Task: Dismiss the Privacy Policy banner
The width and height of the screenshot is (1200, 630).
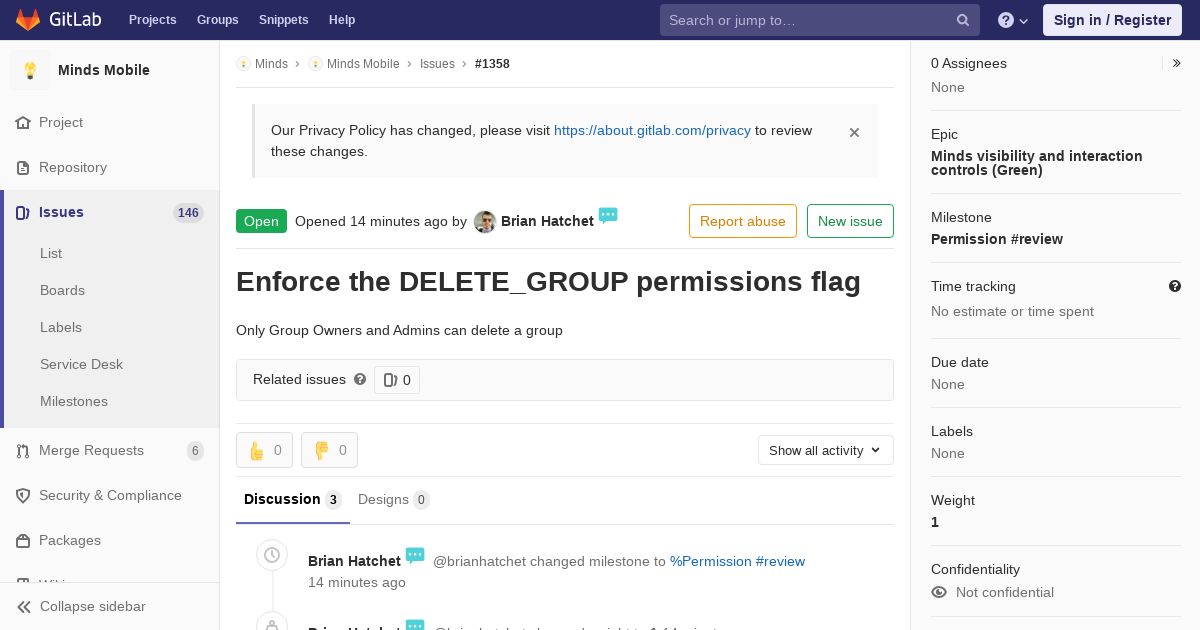Action: (x=854, y=132)
